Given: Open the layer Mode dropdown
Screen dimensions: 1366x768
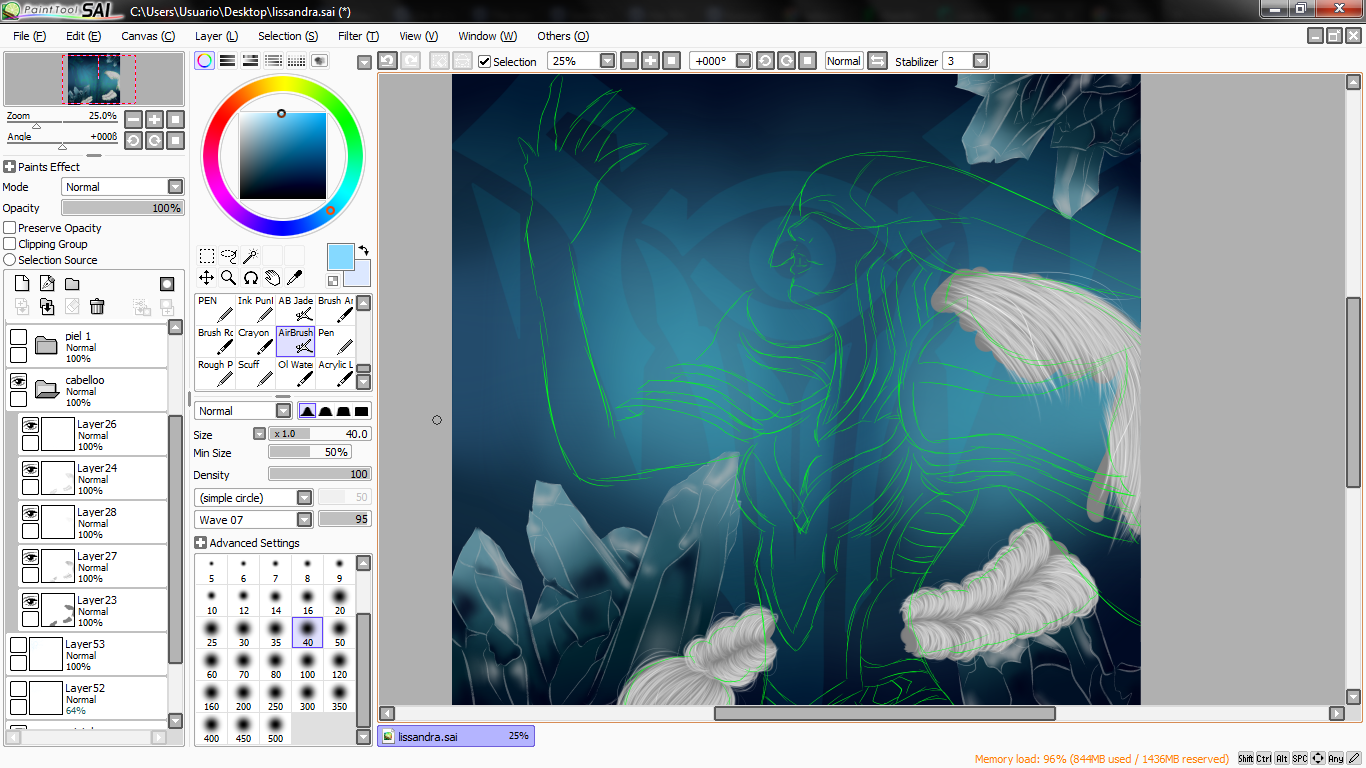Looking at the screenshot, I should click(123, 187).
